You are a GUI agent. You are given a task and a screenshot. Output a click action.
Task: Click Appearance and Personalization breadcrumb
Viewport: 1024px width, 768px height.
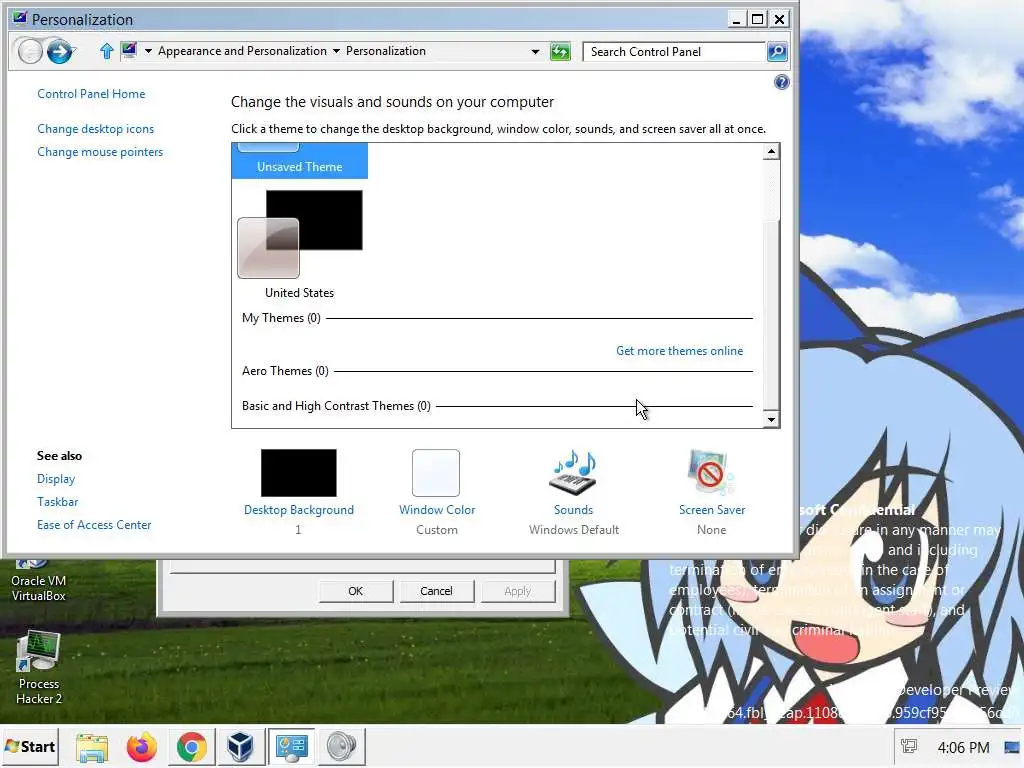[x=242, y=51]
